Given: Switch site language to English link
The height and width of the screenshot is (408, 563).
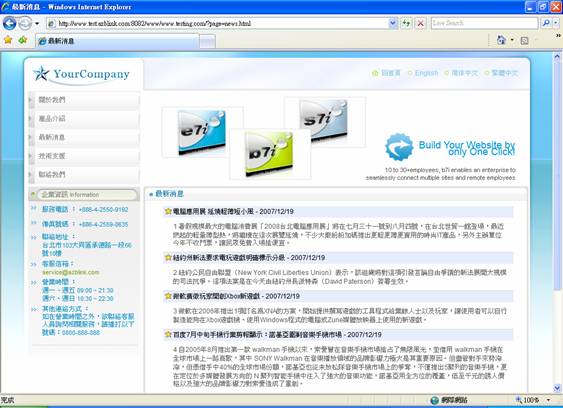Looking at the screenshot, I should [x=426, y=73].
